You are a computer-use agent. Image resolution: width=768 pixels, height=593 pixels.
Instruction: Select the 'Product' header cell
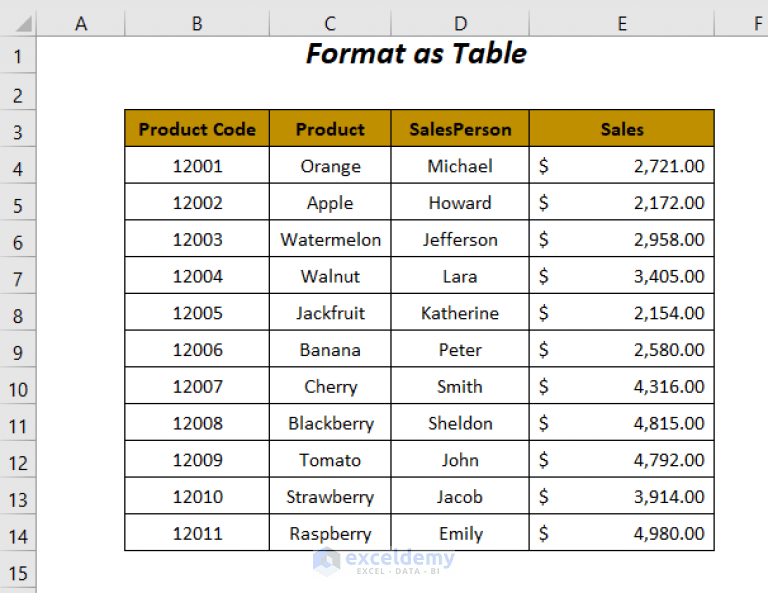330,128
